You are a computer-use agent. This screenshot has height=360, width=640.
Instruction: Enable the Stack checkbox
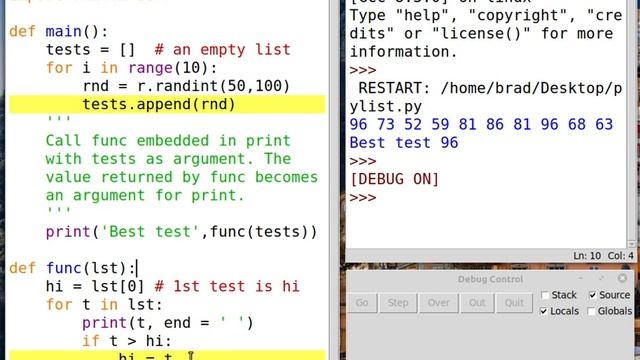click(544, 295)
